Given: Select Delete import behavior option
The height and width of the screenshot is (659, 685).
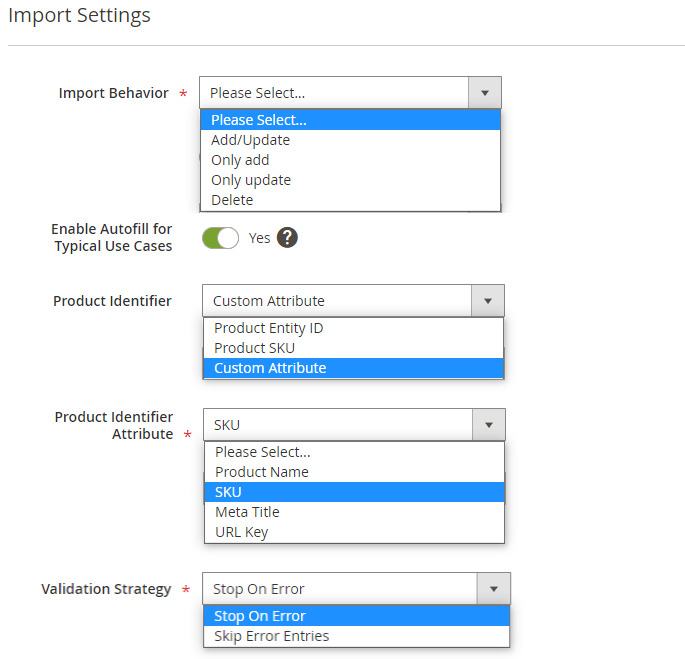Looking at the screenshot, I should (x=350, y=200).
